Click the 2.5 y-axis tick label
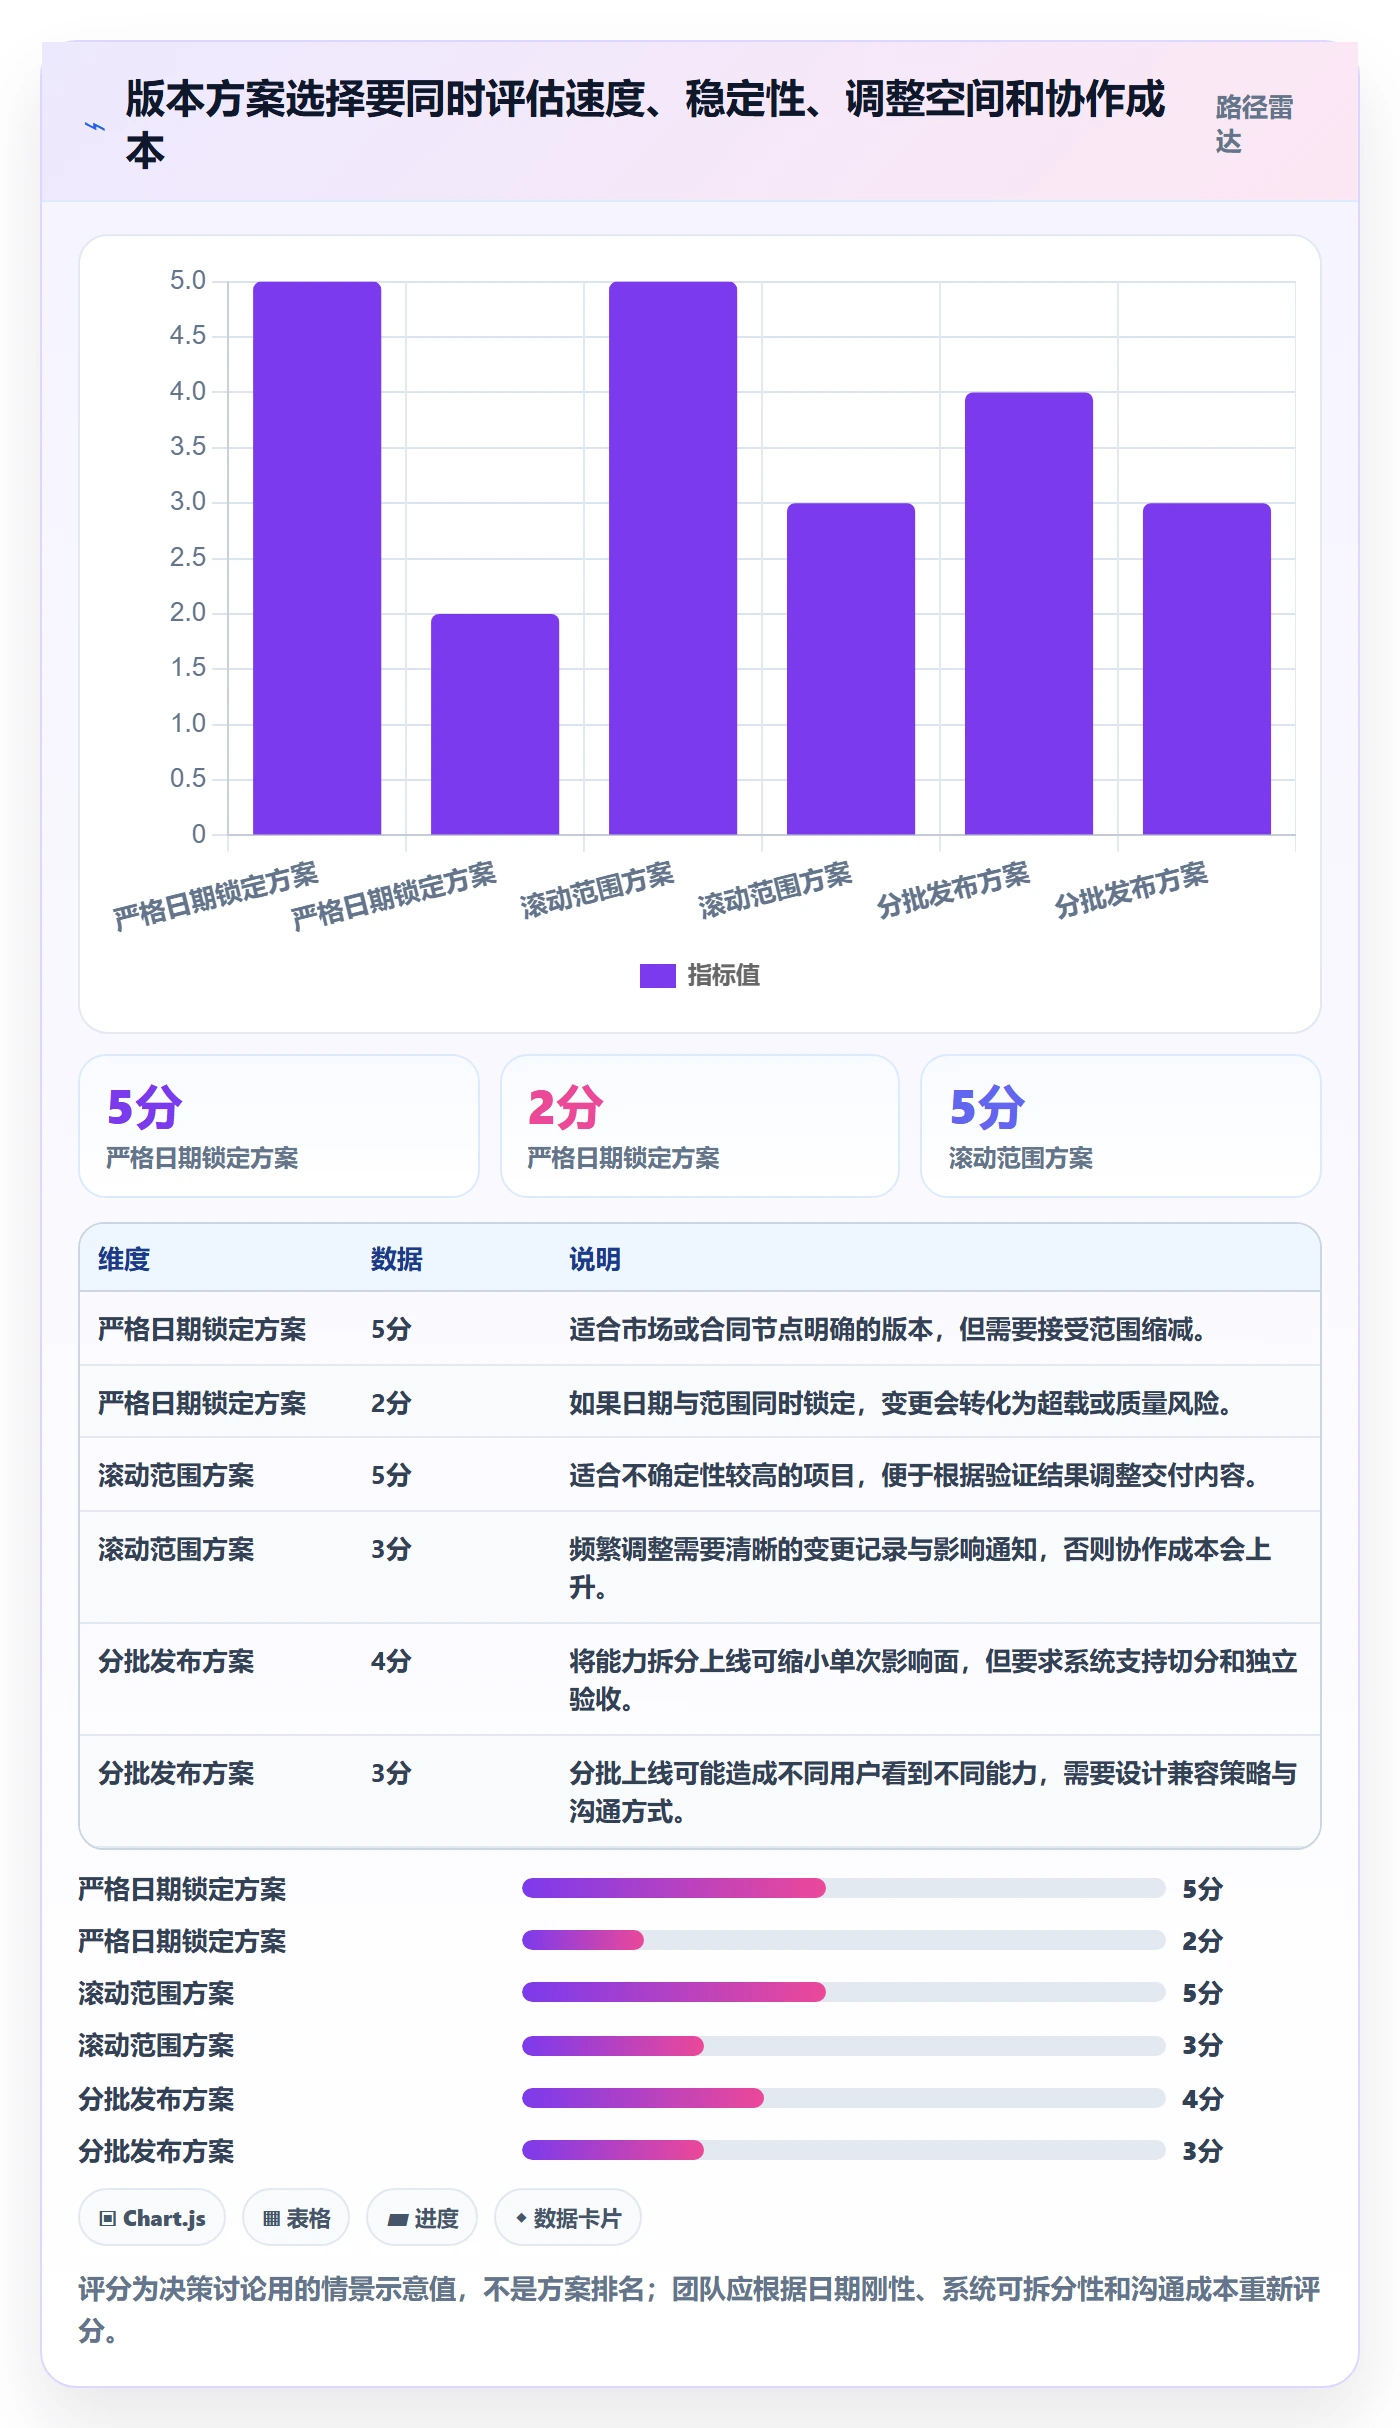Screen dimensions: 1400x2428 188,557
